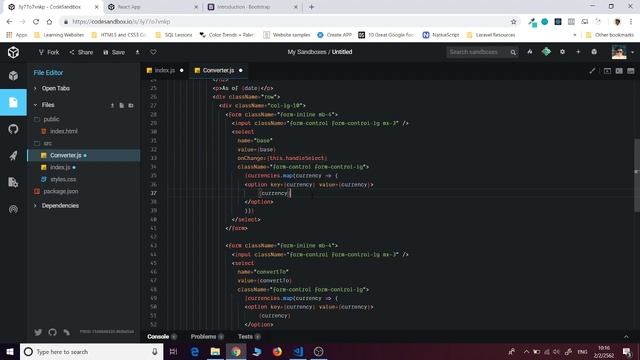Open the Create APP bookmark

334,35
